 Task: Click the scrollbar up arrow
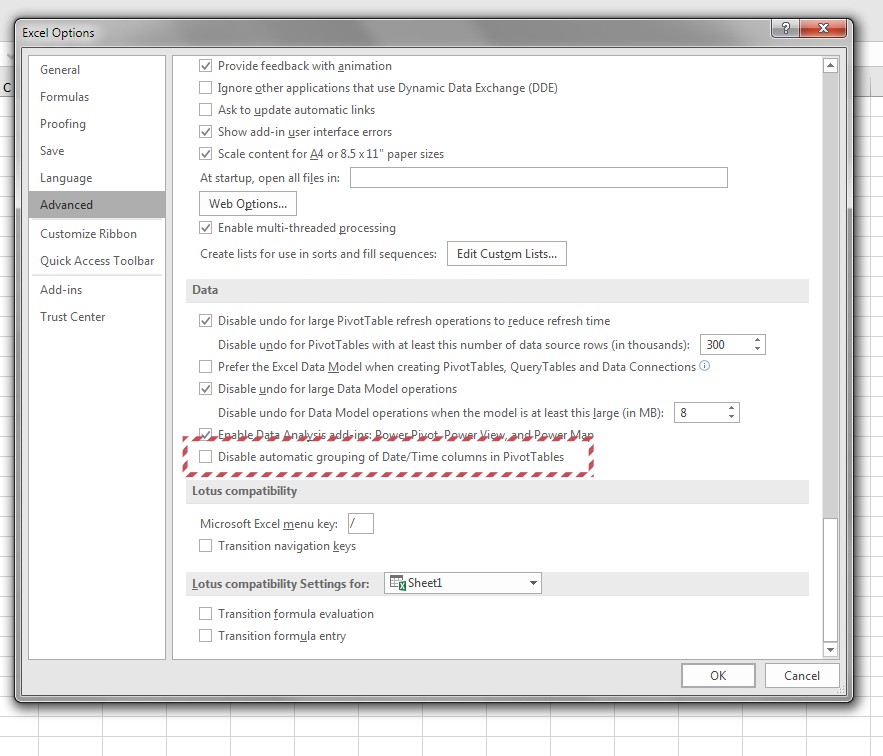(x=829, y=66)
